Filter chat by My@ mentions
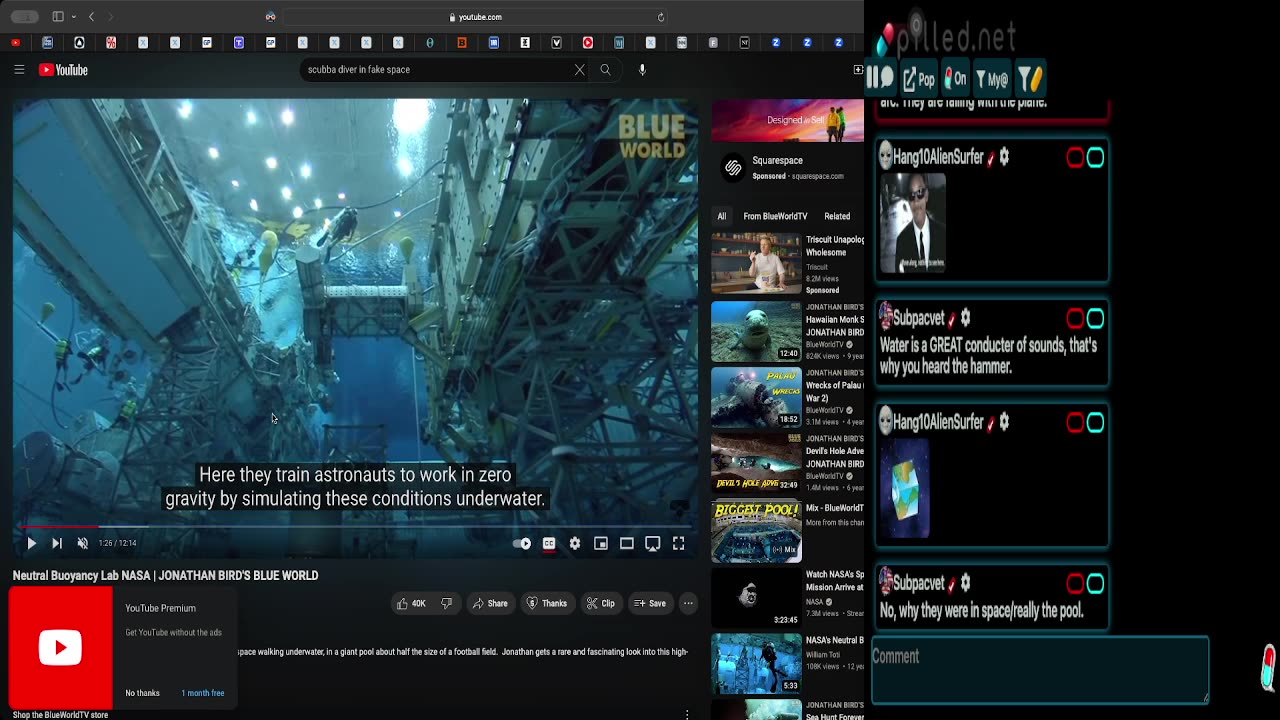The height and width of the screenshot is (720, 1280). coord(992,79)
